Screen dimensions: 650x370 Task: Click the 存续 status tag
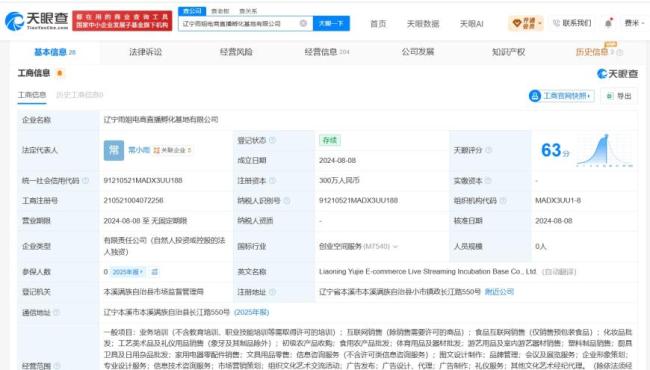330,140
